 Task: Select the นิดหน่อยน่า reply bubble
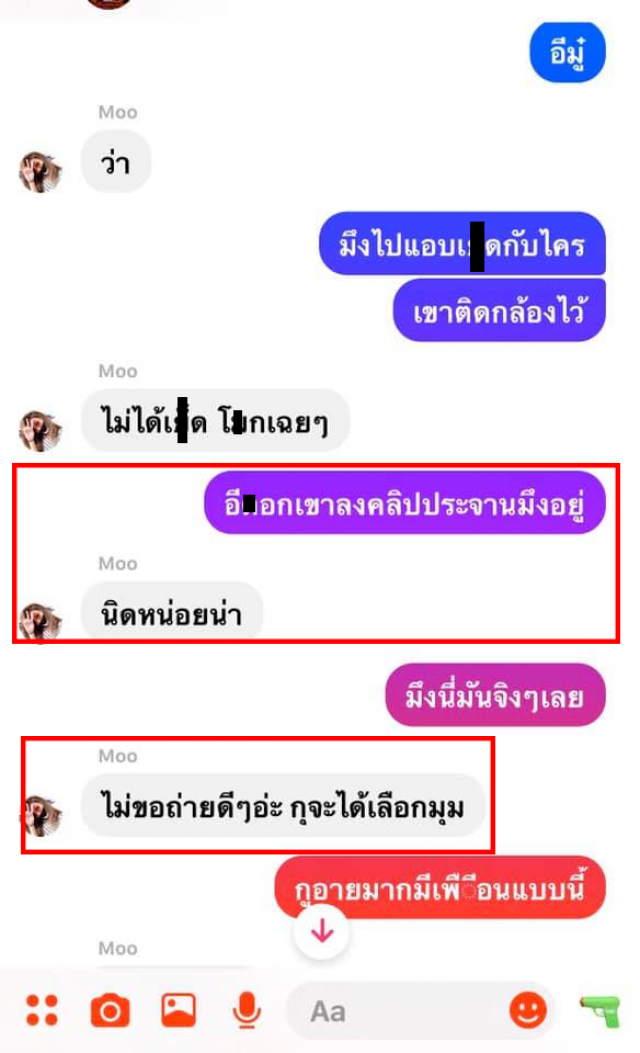point(171,612)
